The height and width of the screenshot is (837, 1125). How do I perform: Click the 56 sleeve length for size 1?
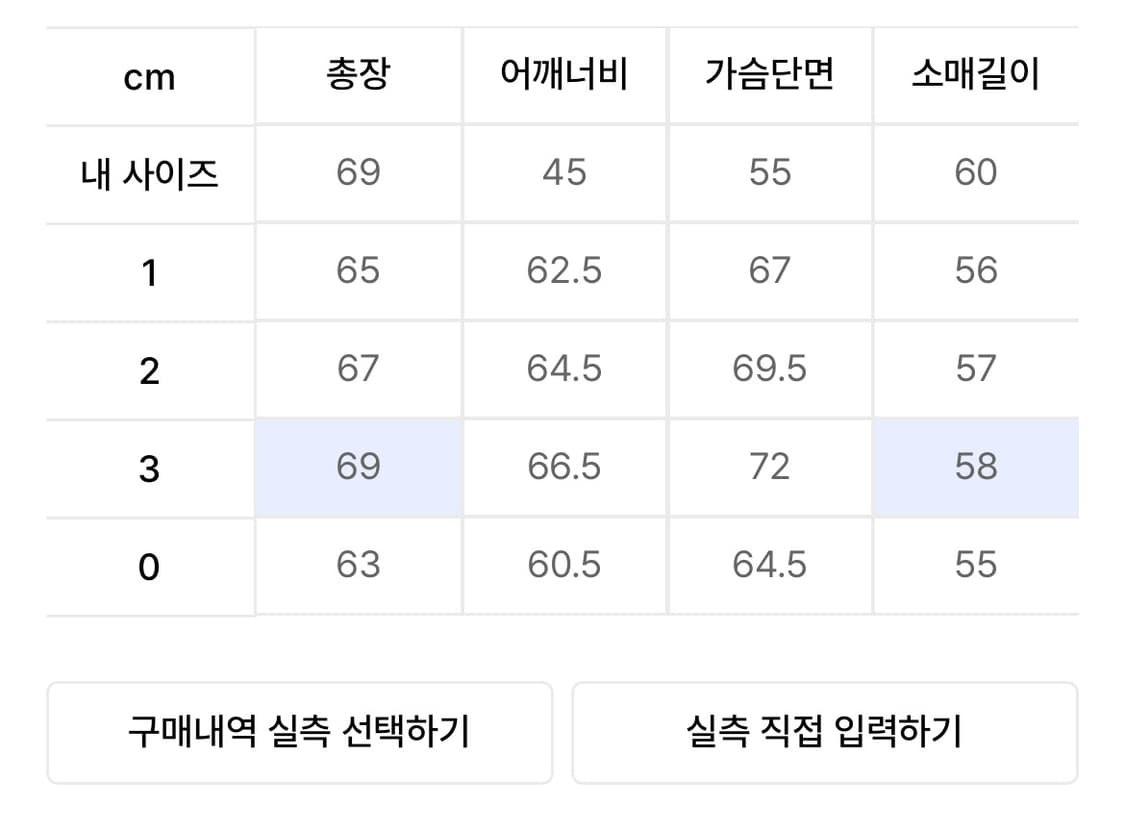[x=976, y=270]
